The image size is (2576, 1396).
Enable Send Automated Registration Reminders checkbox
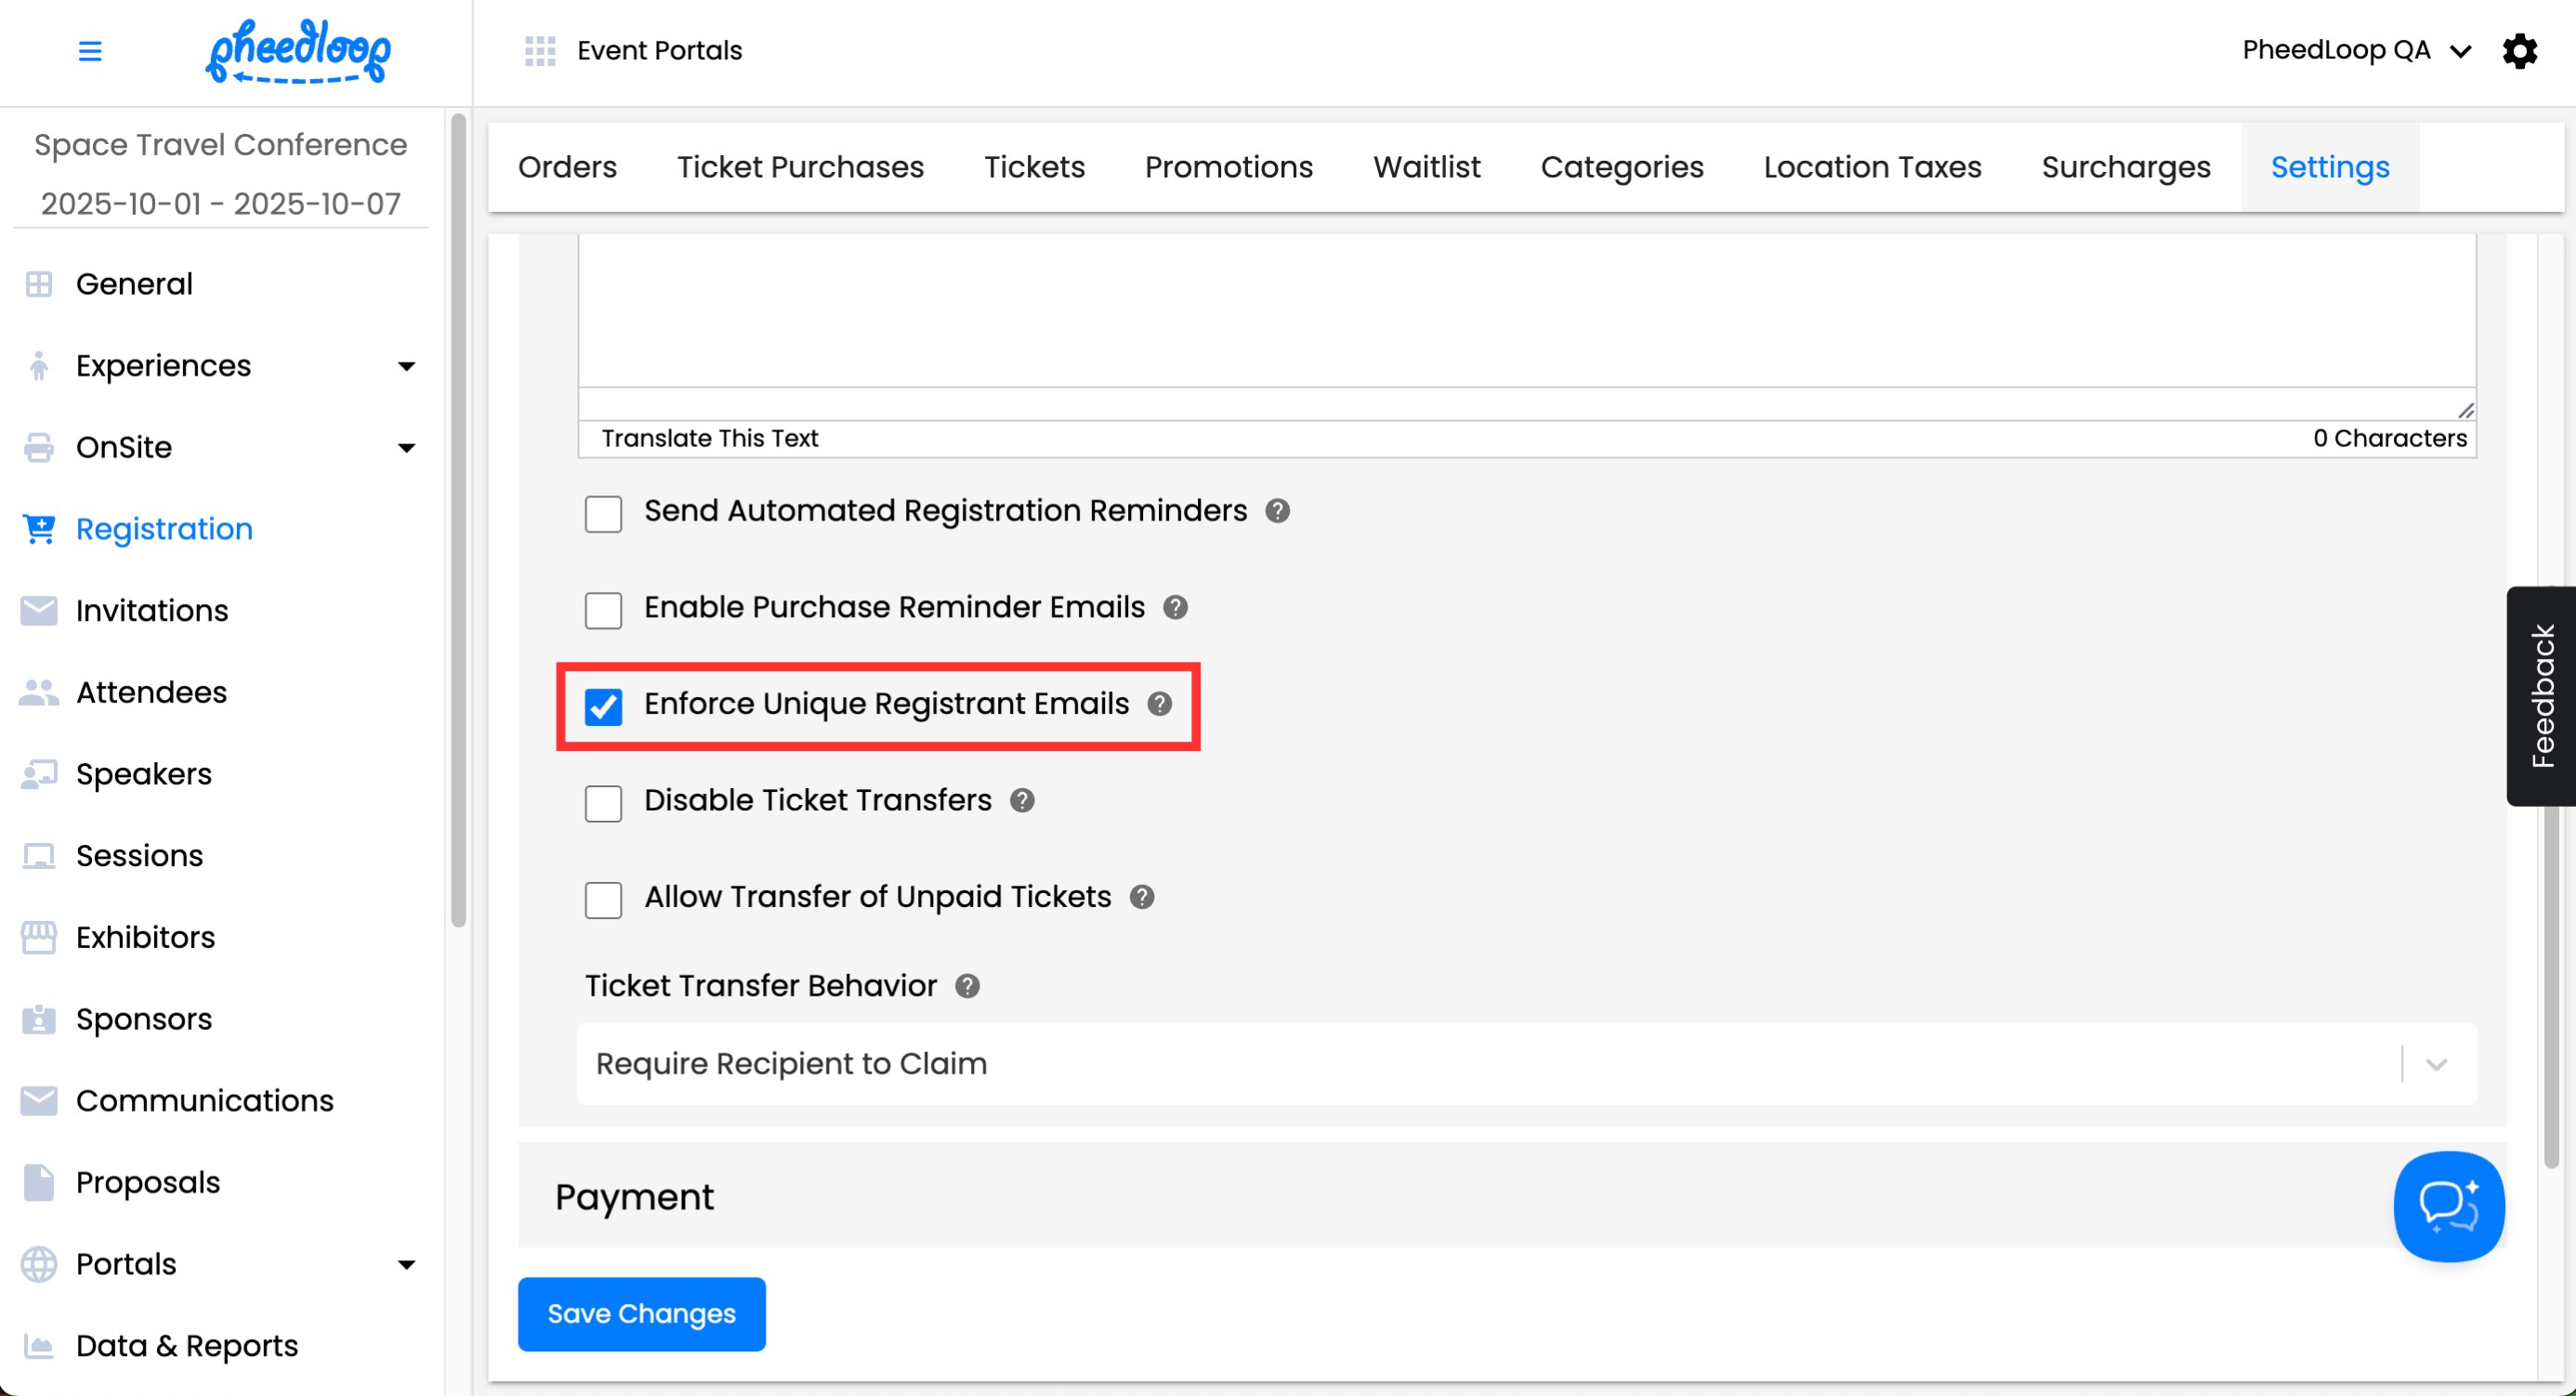point(603,514)
